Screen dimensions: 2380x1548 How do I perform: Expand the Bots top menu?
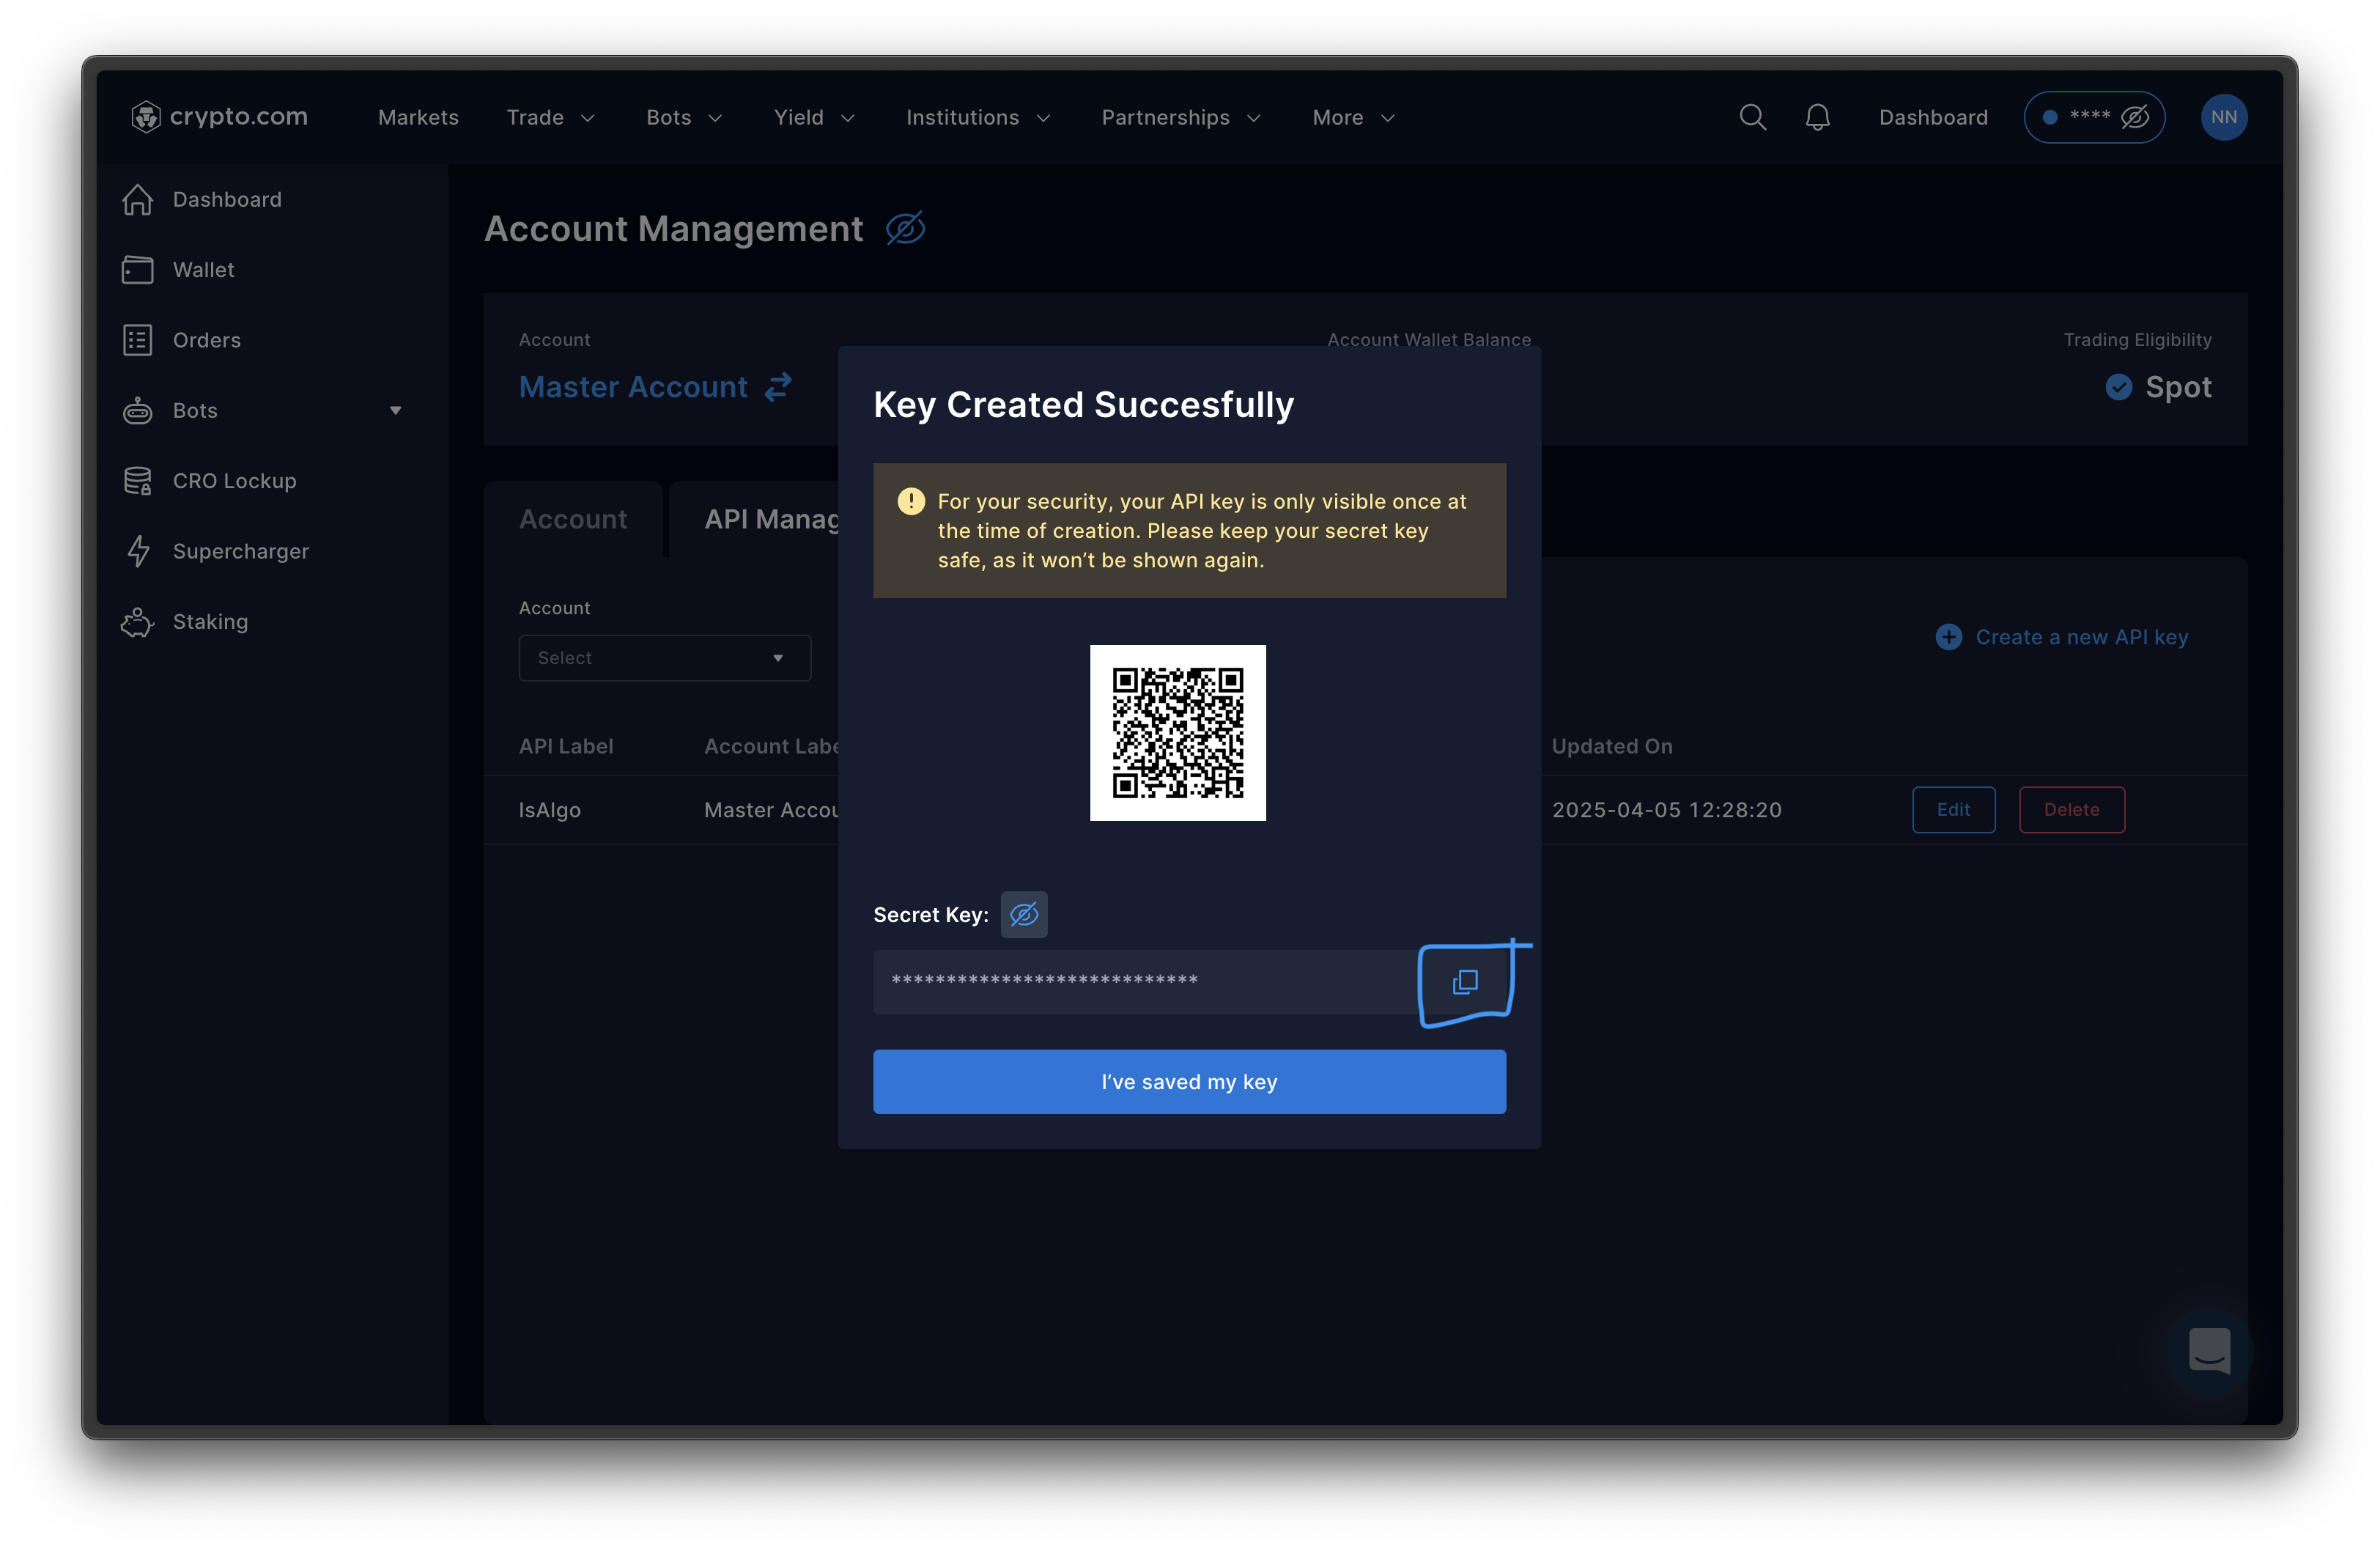684,117
